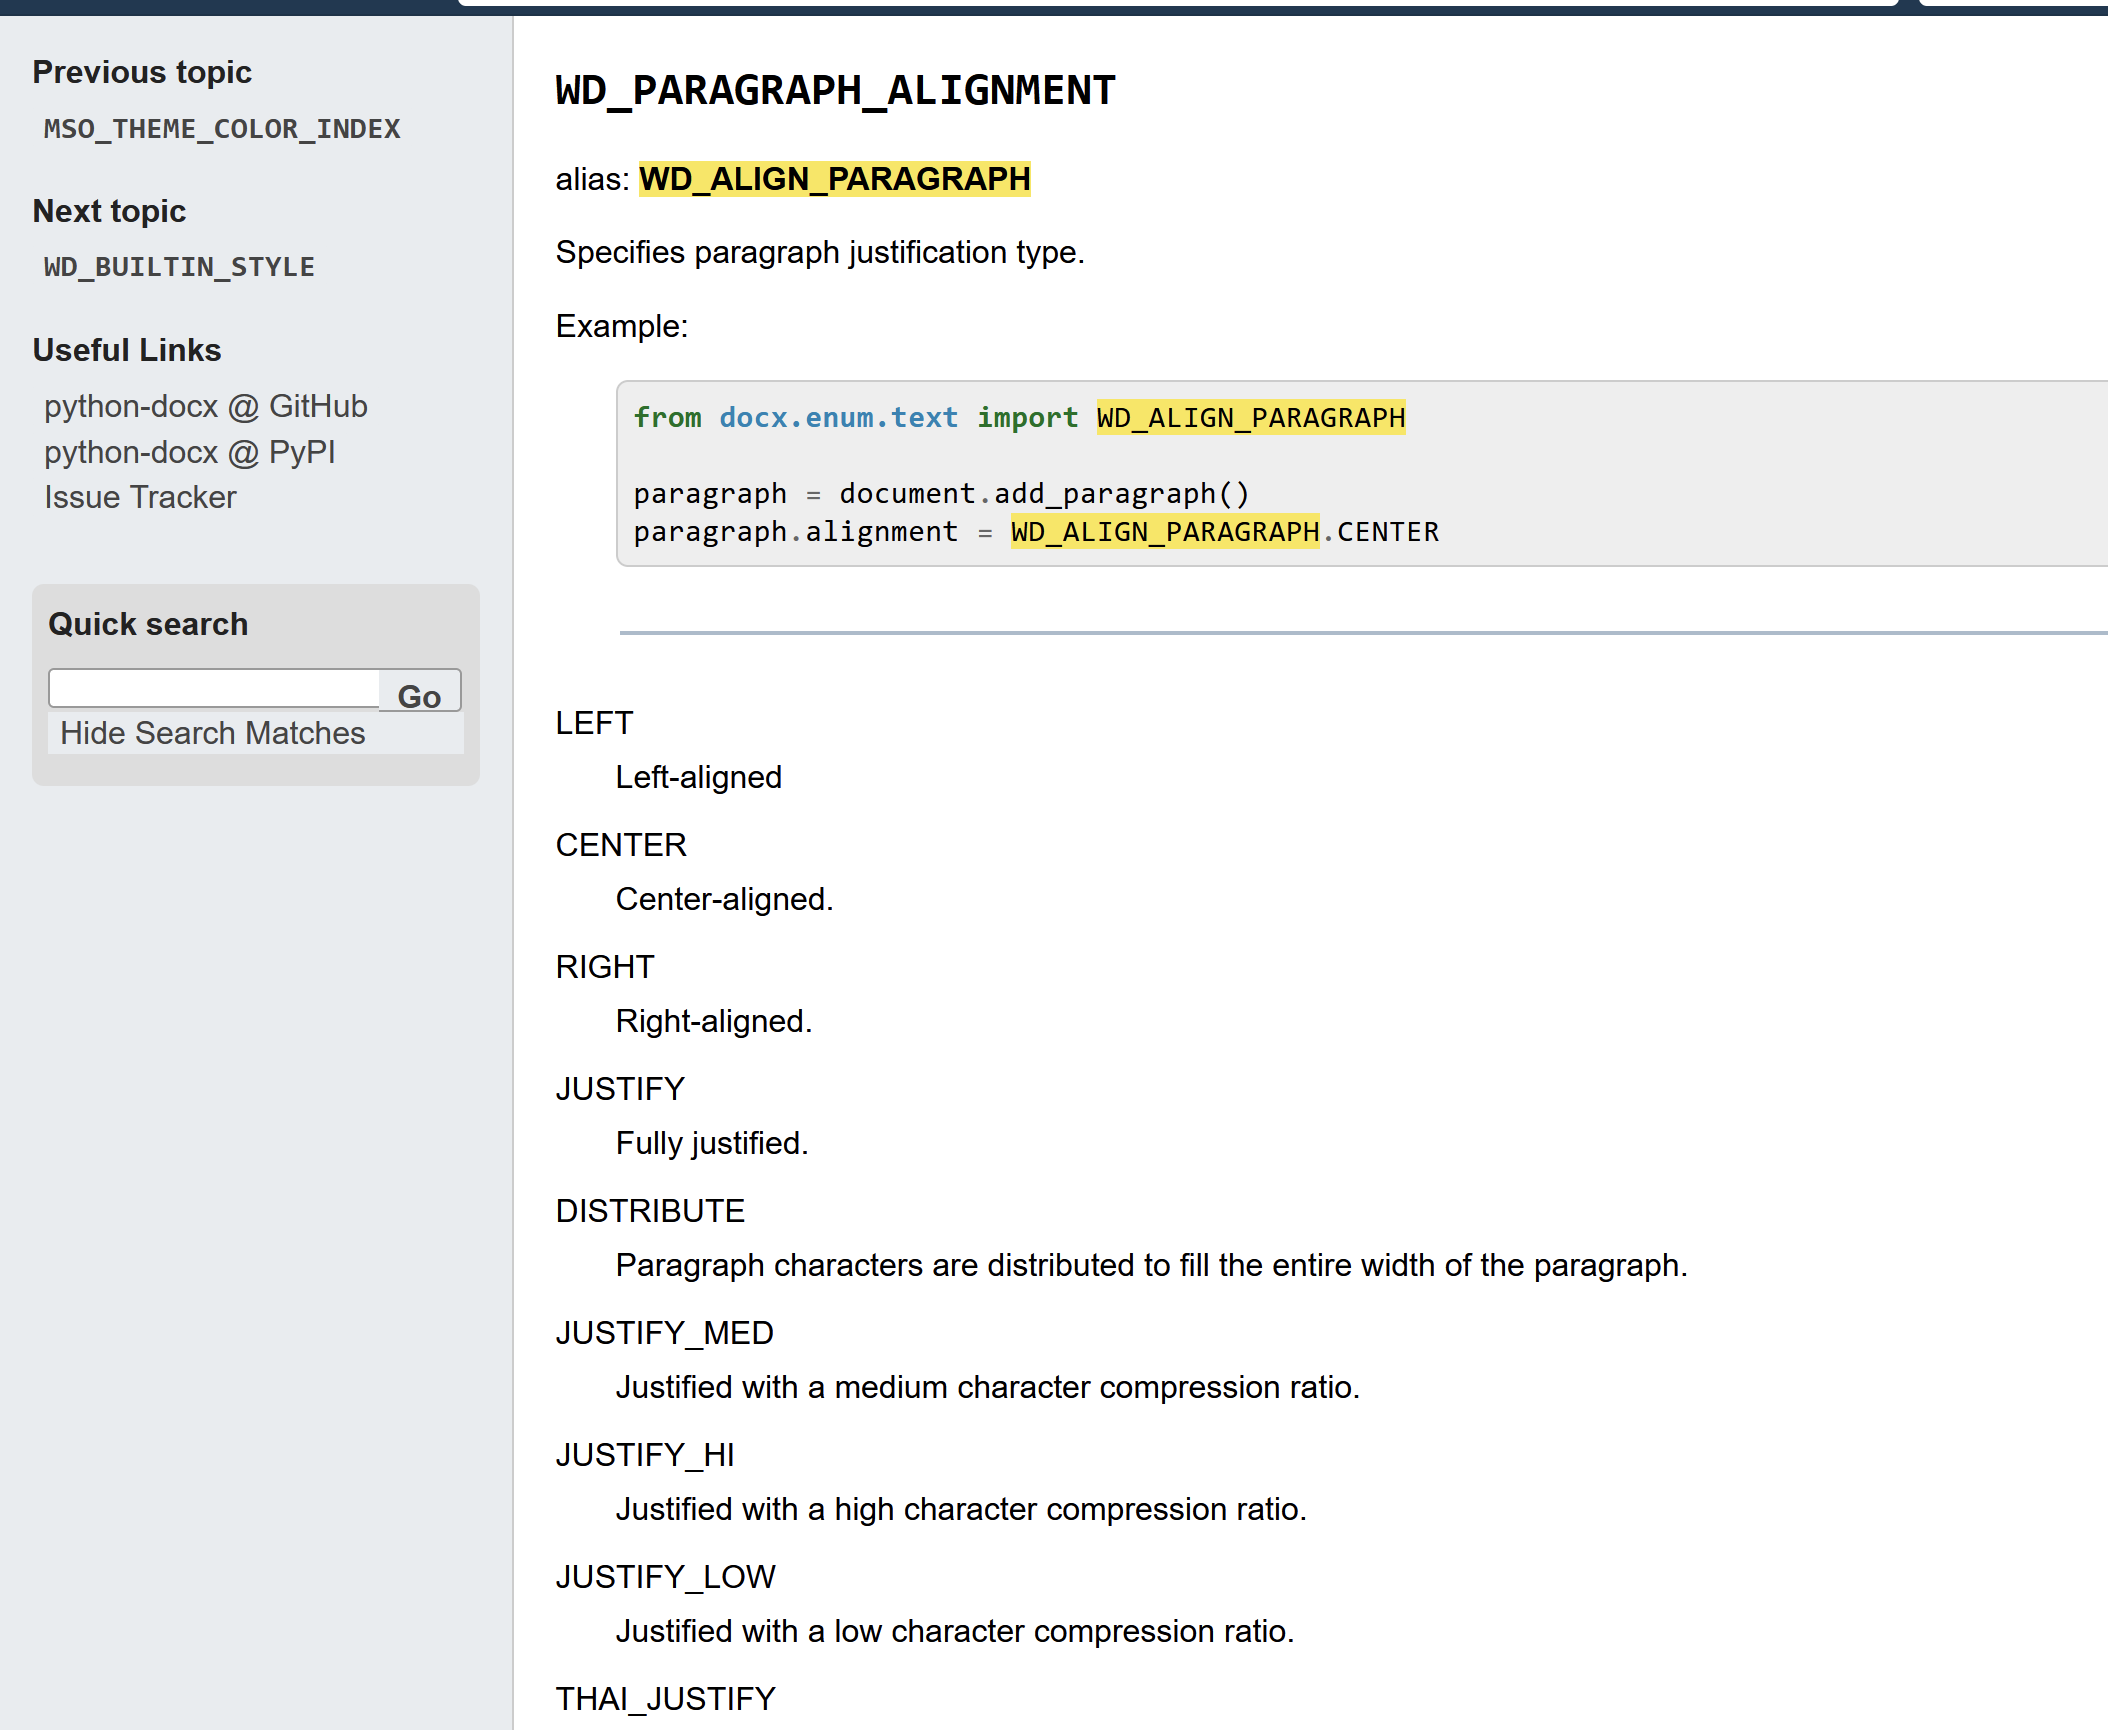Click the RIGHT alignment enum value
This screenshot has width=2108, height=1730.
point(602,967)
